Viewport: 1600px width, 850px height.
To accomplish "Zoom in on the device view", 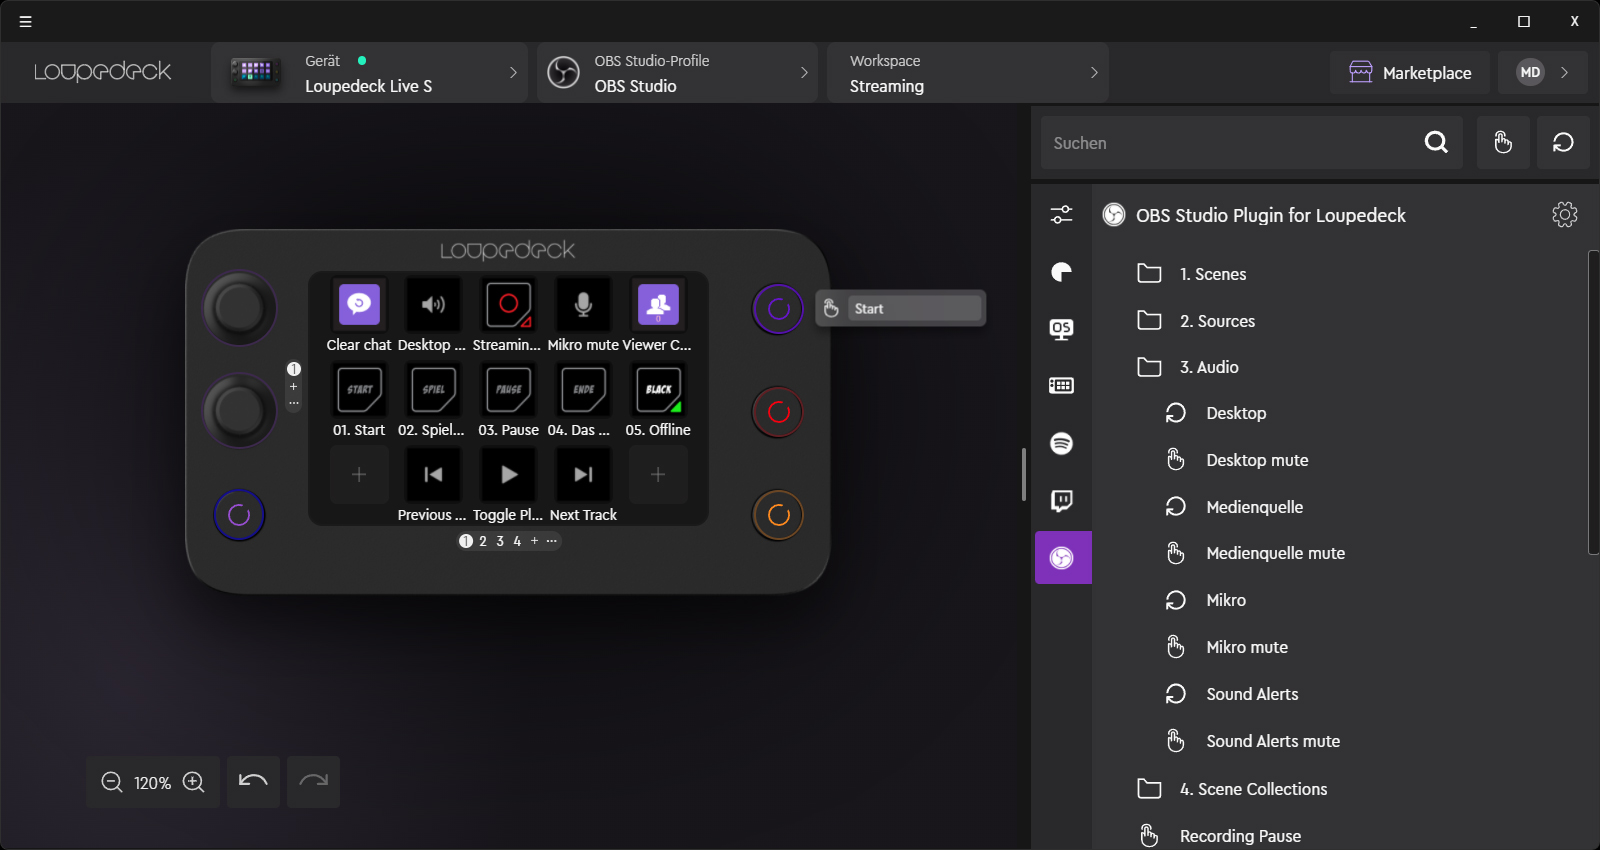I will (194, 782).
